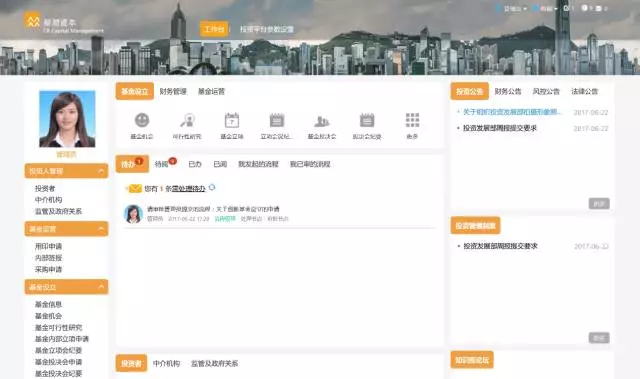Click the 更多 button in 投资公告 panel
Image resolution: width=640 pixels, height=379 pixels.
point(599,204)
